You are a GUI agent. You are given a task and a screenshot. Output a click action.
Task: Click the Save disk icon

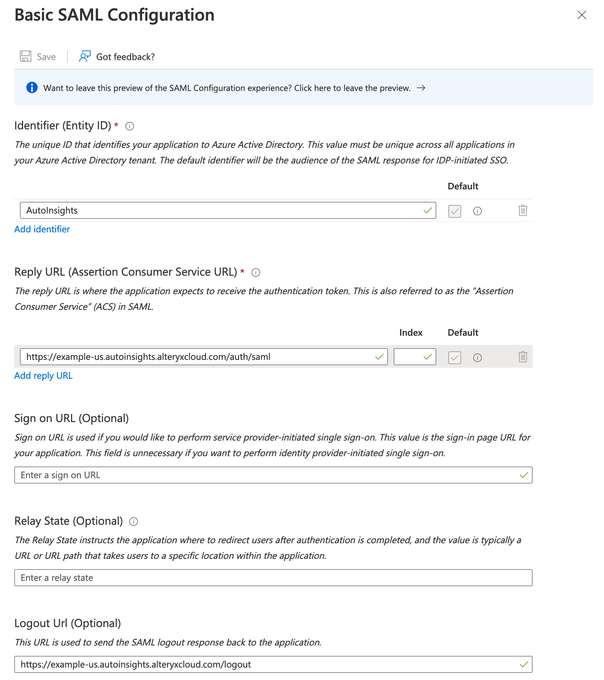click(26, 57)
